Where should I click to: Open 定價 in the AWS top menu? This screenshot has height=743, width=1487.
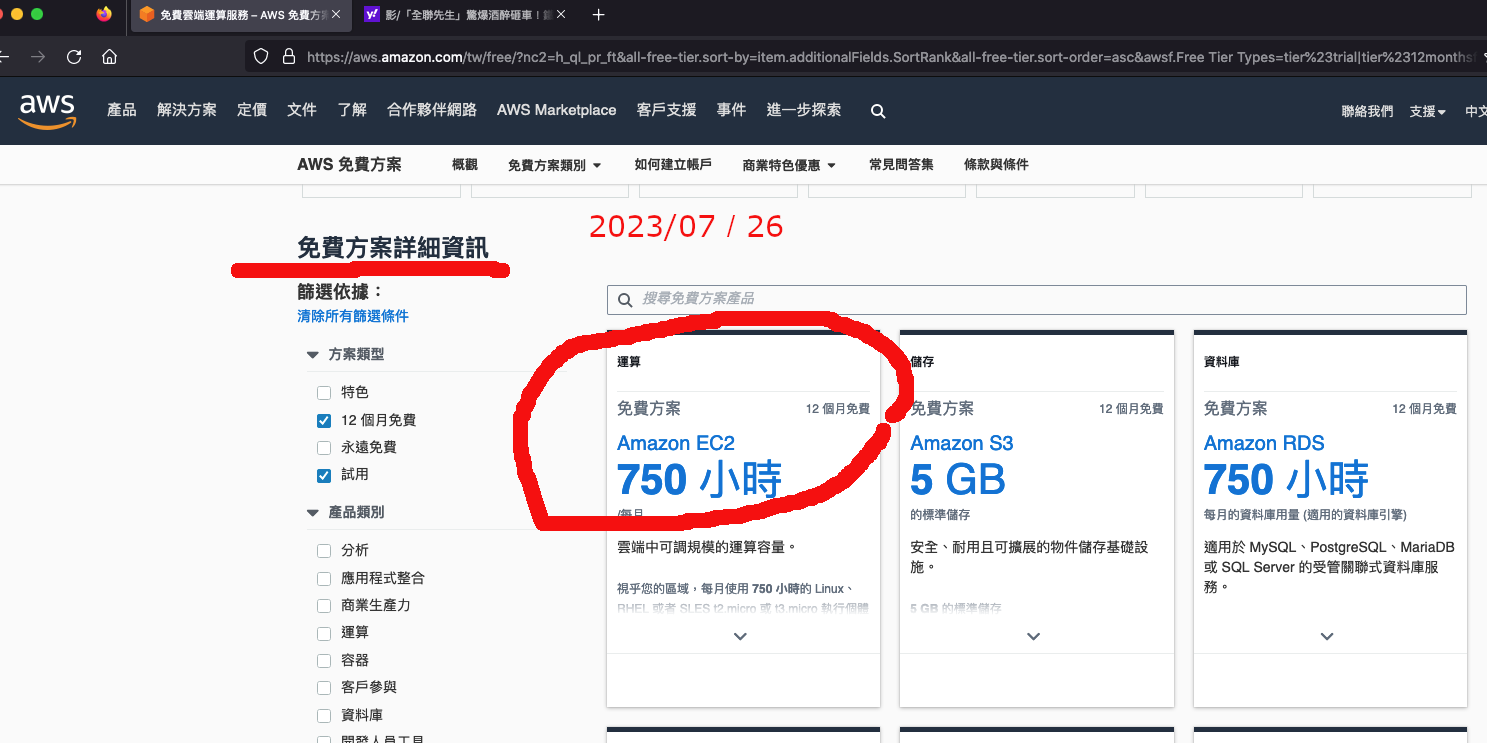[x=251, y=110]
